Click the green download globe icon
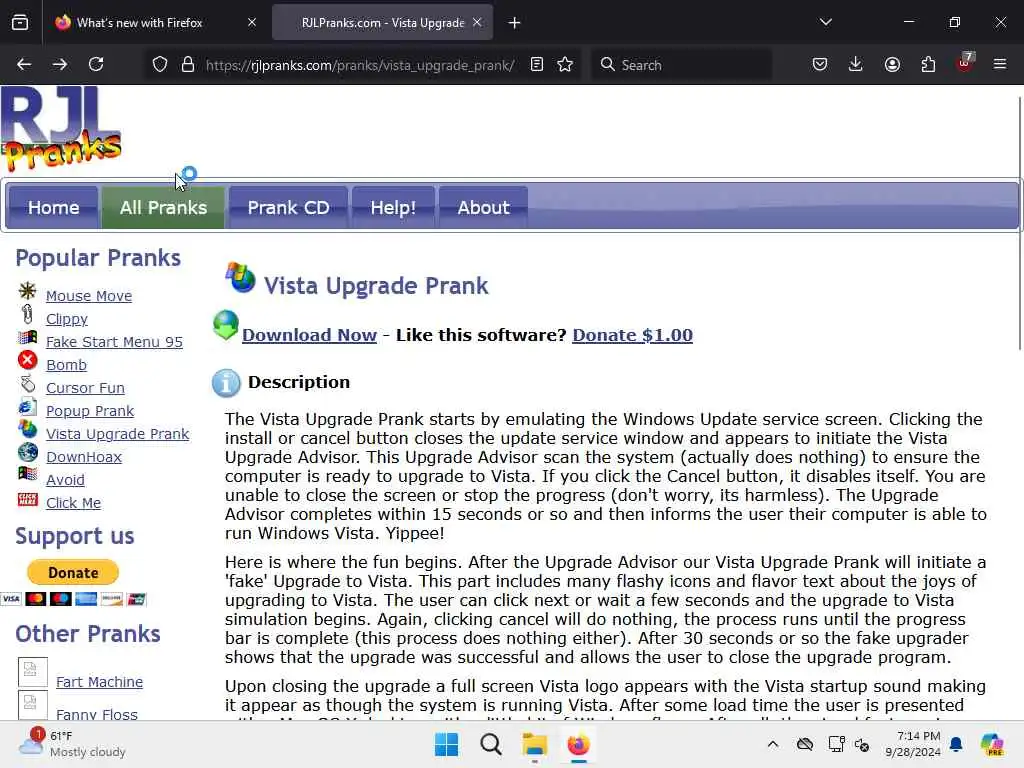The height and width of the screenshot is (768, 1024). 226,325
